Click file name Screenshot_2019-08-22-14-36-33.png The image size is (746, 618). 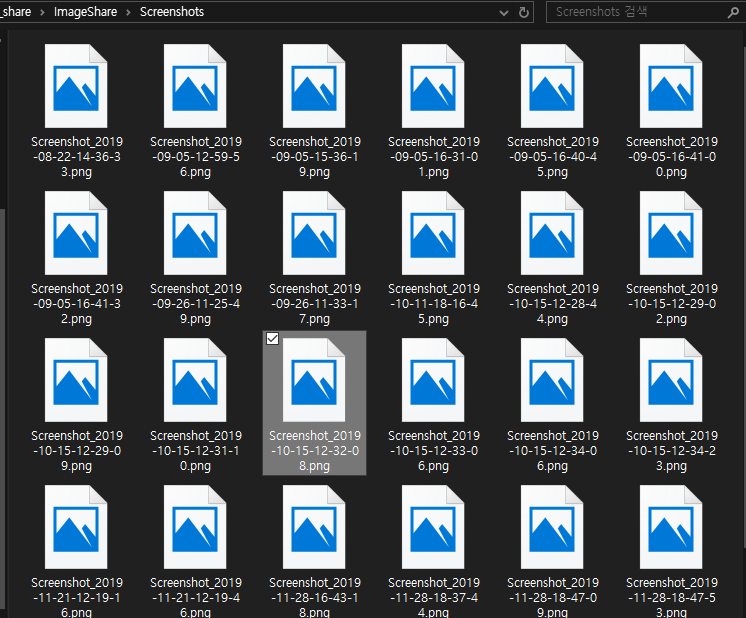coord(77,157)
